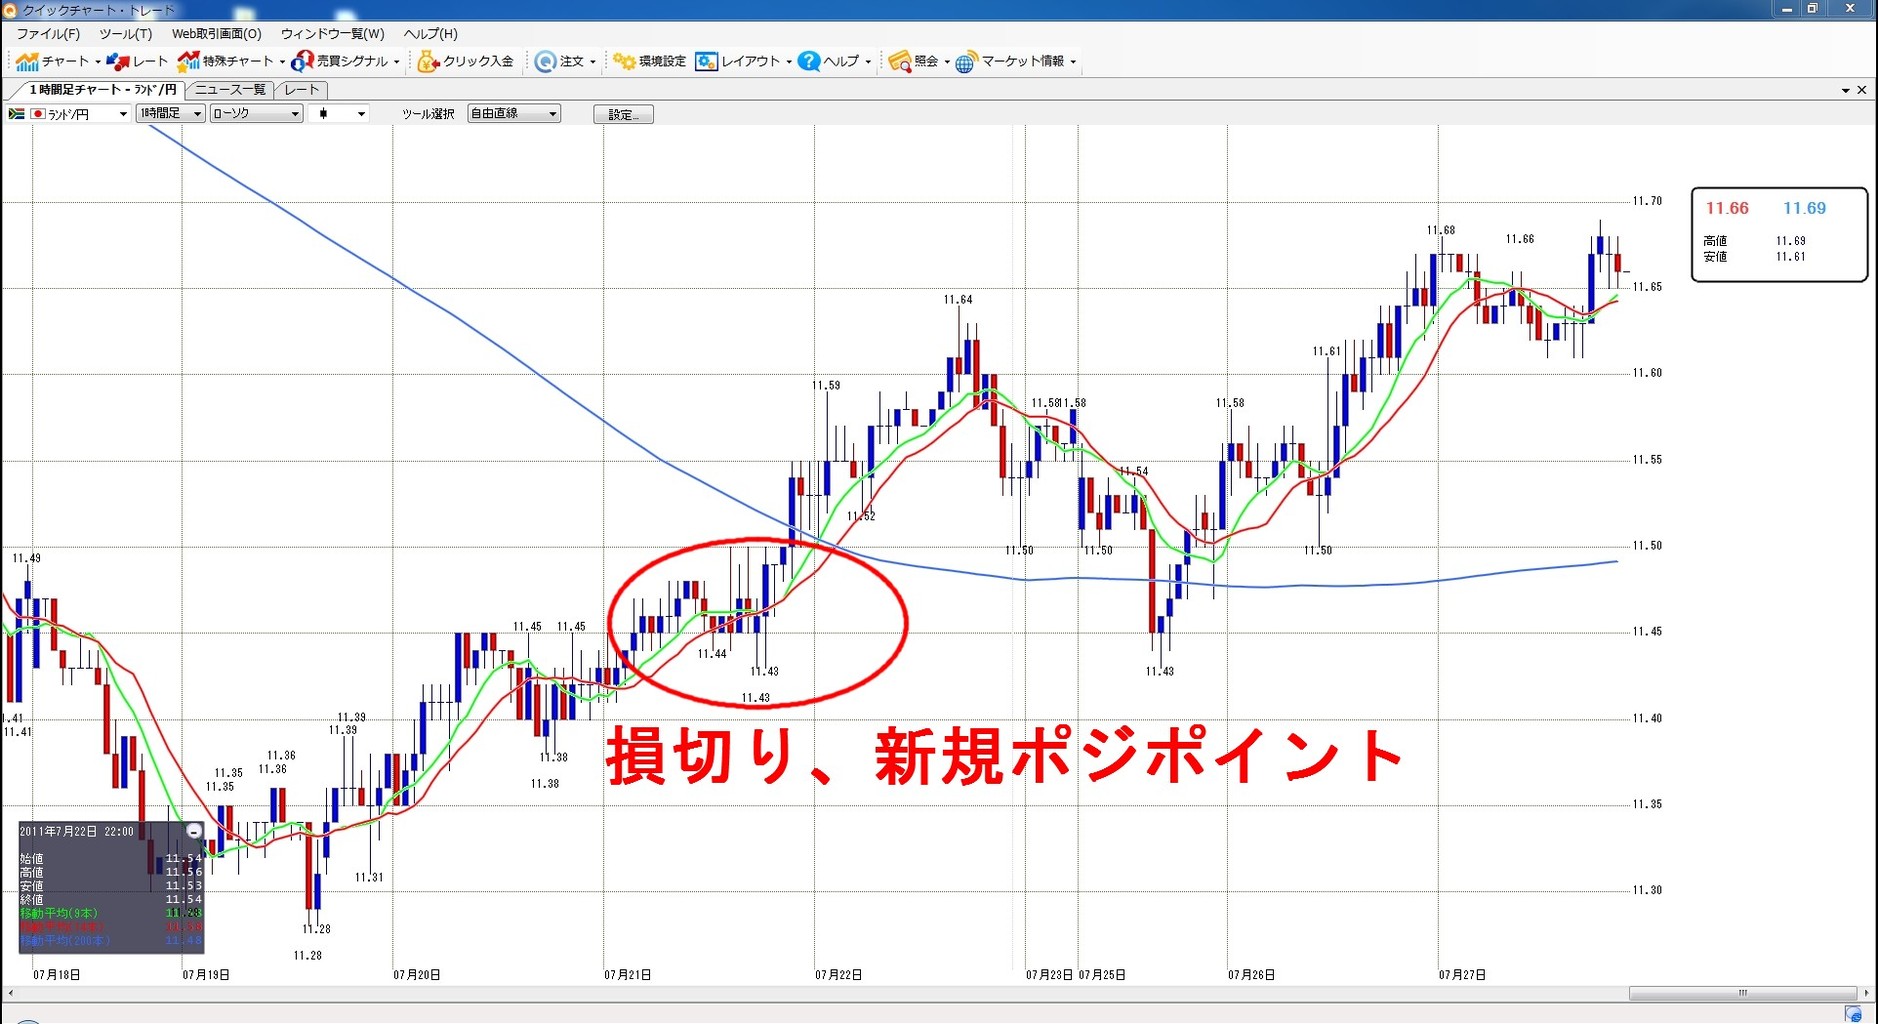Open the 特殊チャート toolbar icon

pos(188,62)
